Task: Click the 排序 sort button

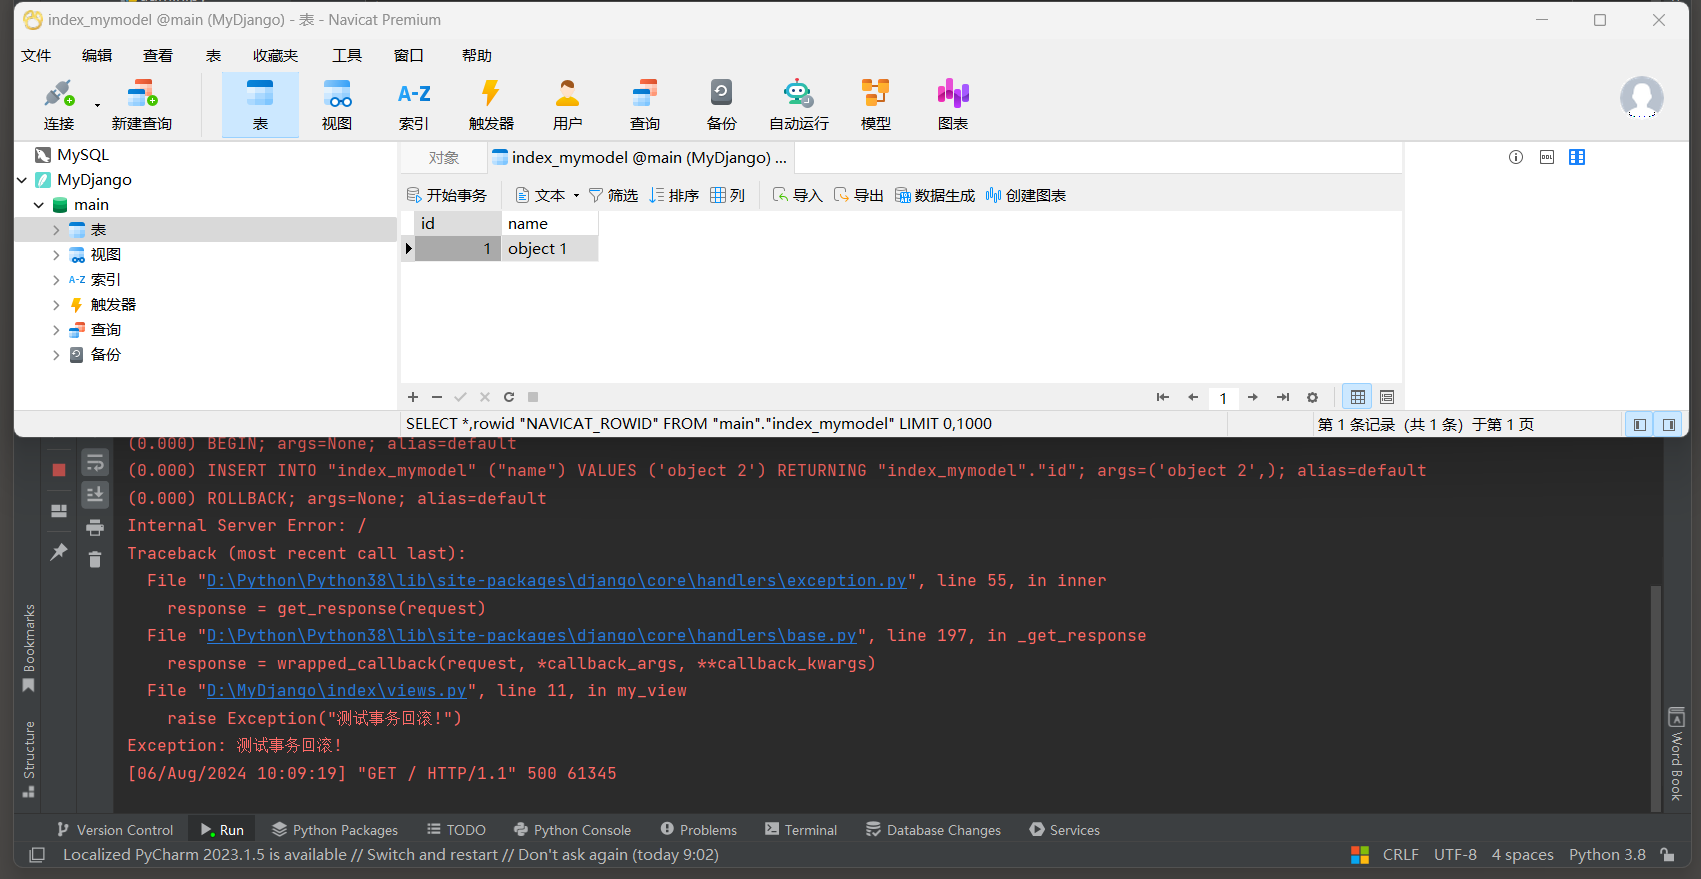Action: pos(674,195)
